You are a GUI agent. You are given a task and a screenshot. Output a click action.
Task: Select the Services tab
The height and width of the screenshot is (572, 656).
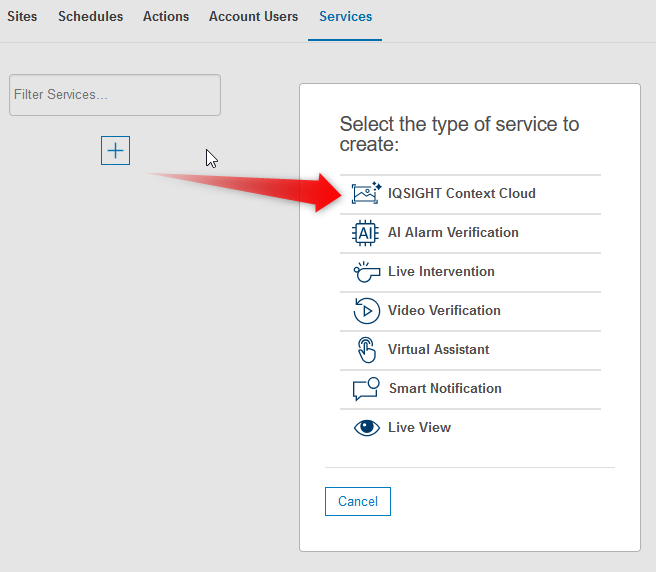(345, 16)
